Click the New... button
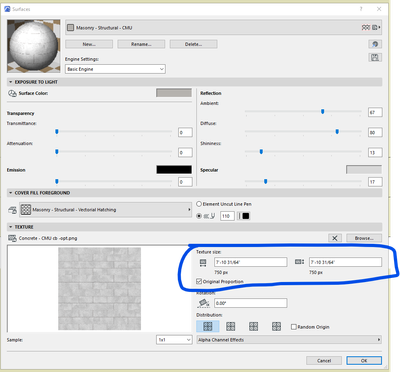Screen dimensions: 400x372 click(x=89, y=44)
